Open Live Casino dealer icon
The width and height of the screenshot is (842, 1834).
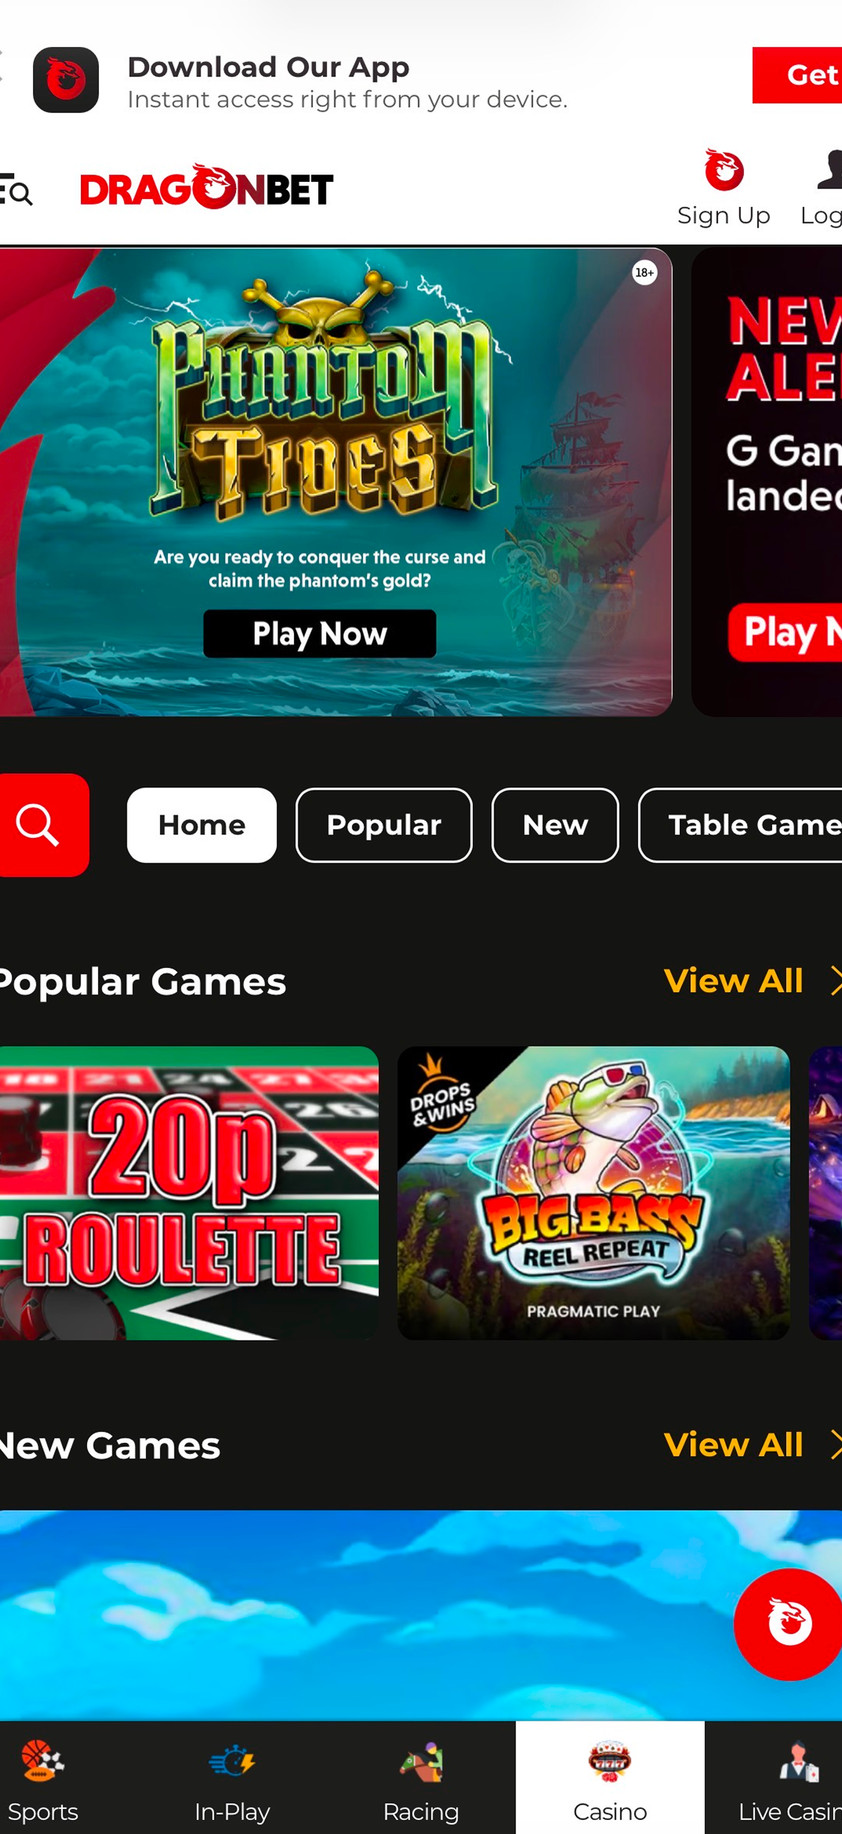tap(798, 1762)
